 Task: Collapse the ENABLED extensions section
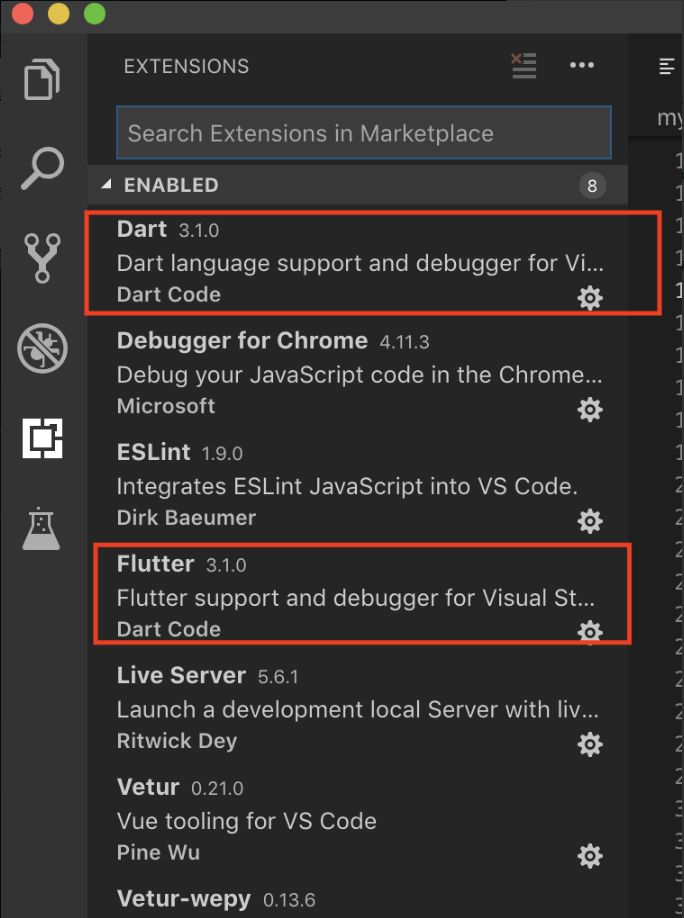click(105, 185)
